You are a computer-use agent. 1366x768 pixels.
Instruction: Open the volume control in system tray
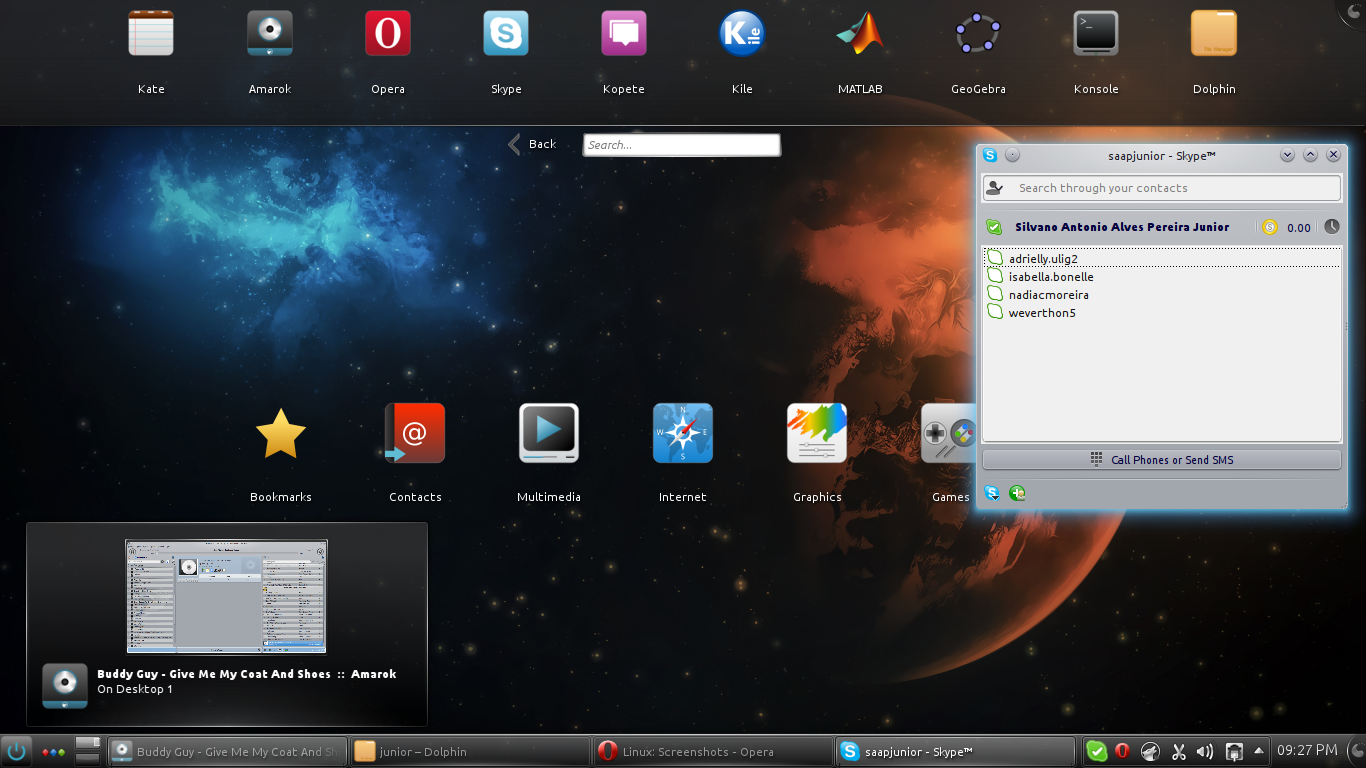(x=1205, y=751)
